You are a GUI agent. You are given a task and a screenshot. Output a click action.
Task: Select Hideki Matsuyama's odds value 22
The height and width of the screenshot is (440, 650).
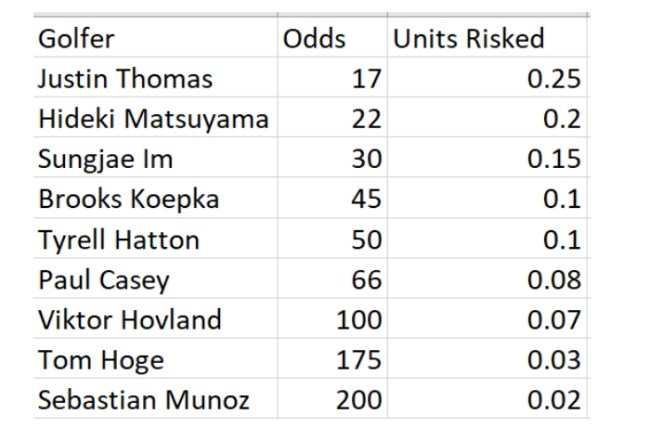click(366, 119)
